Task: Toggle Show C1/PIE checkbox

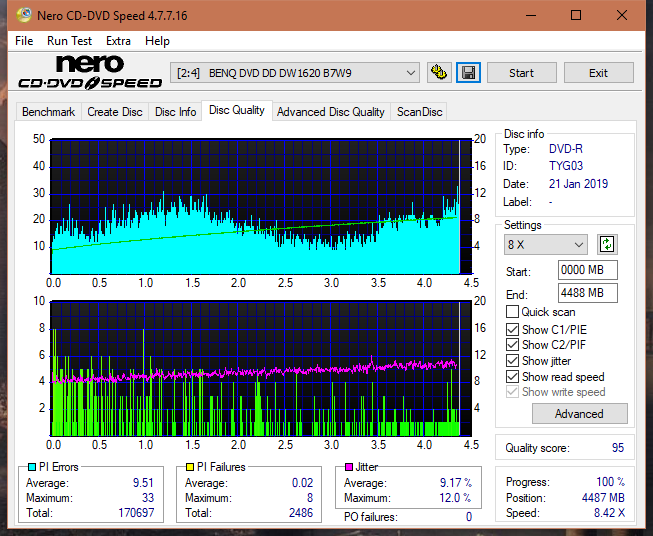Action: 512,329
